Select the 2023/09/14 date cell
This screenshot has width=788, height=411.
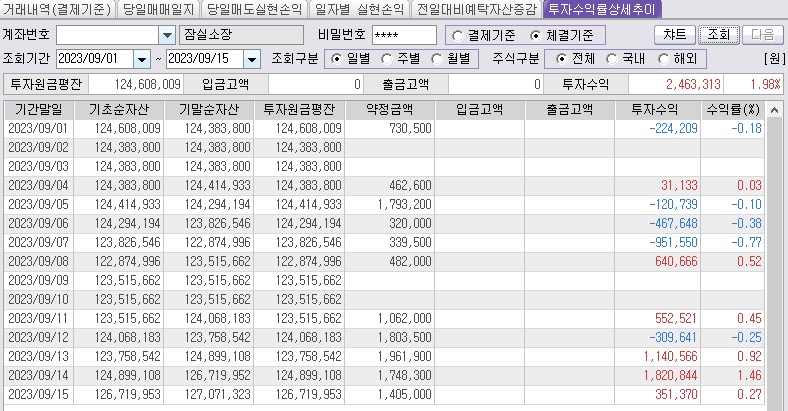click(39, 376)
